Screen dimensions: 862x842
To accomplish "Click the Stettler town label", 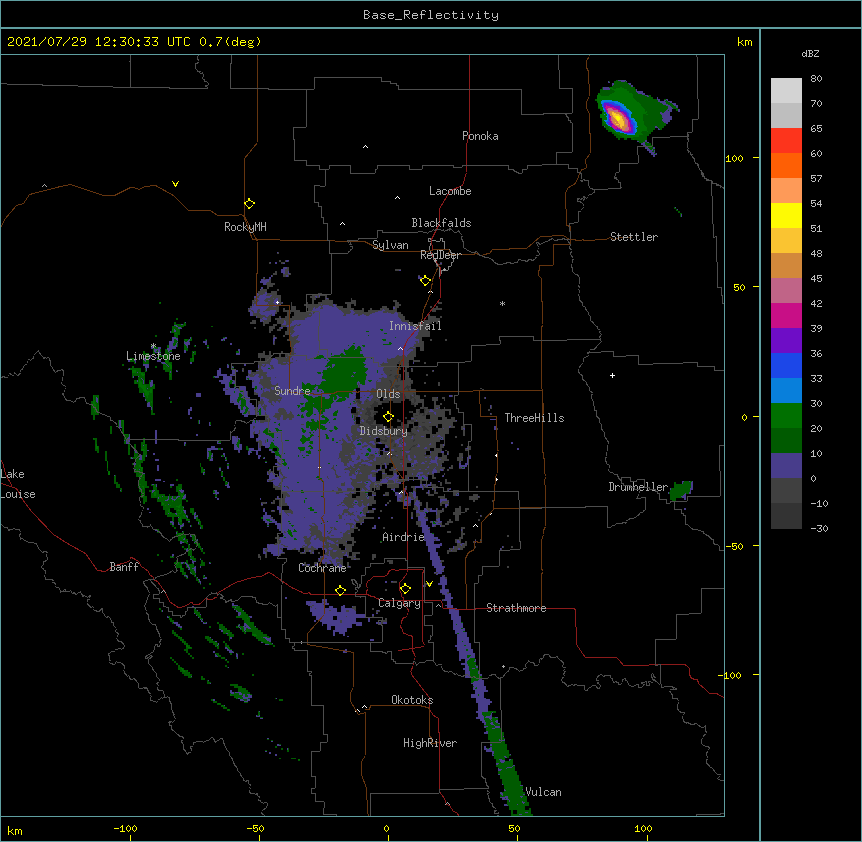I will (x=634, y=237).
